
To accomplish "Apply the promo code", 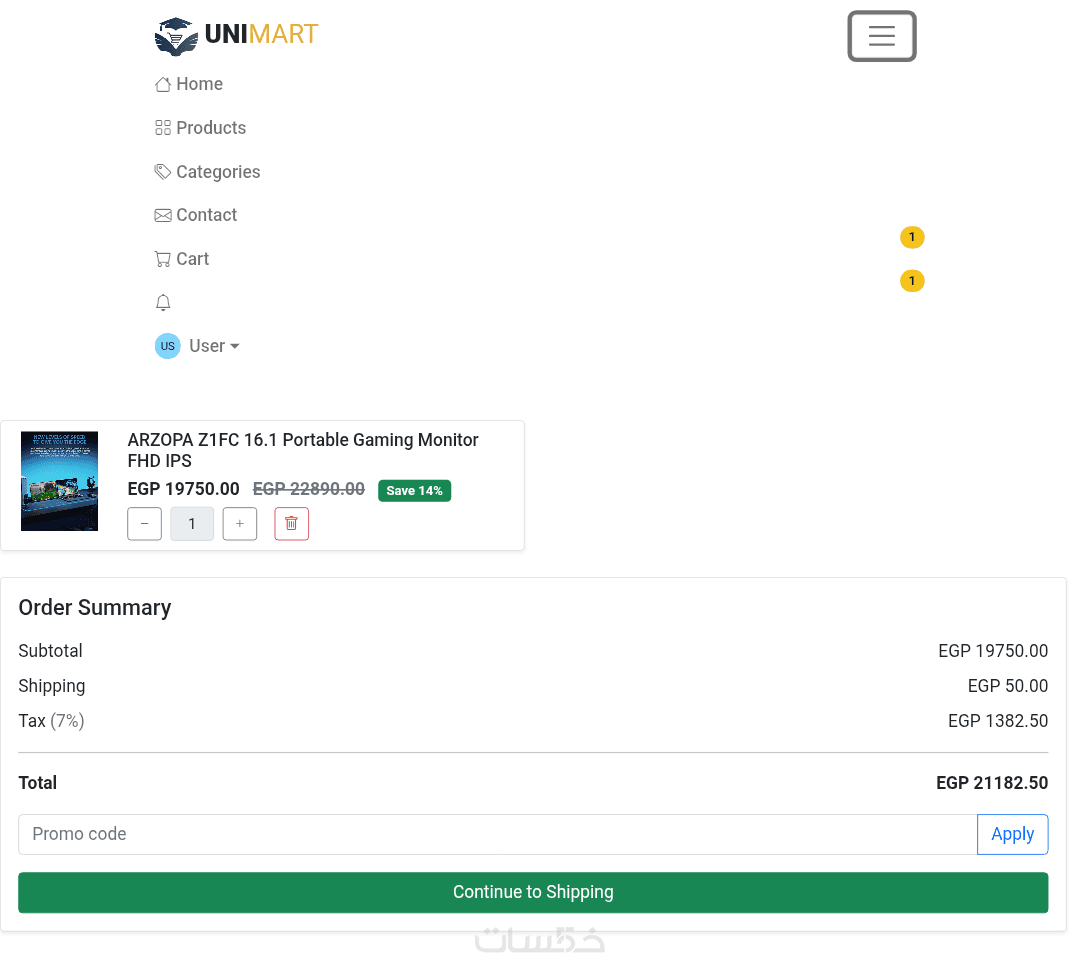I will 1012,834.
